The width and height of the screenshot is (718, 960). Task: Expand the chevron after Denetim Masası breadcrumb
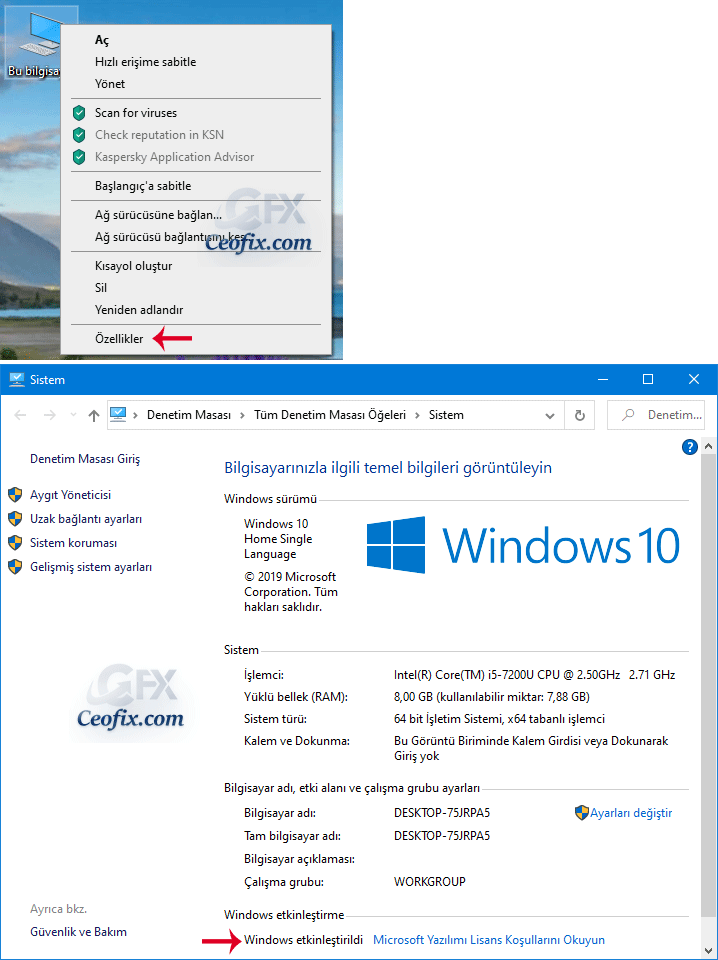(x=242, y=415)
